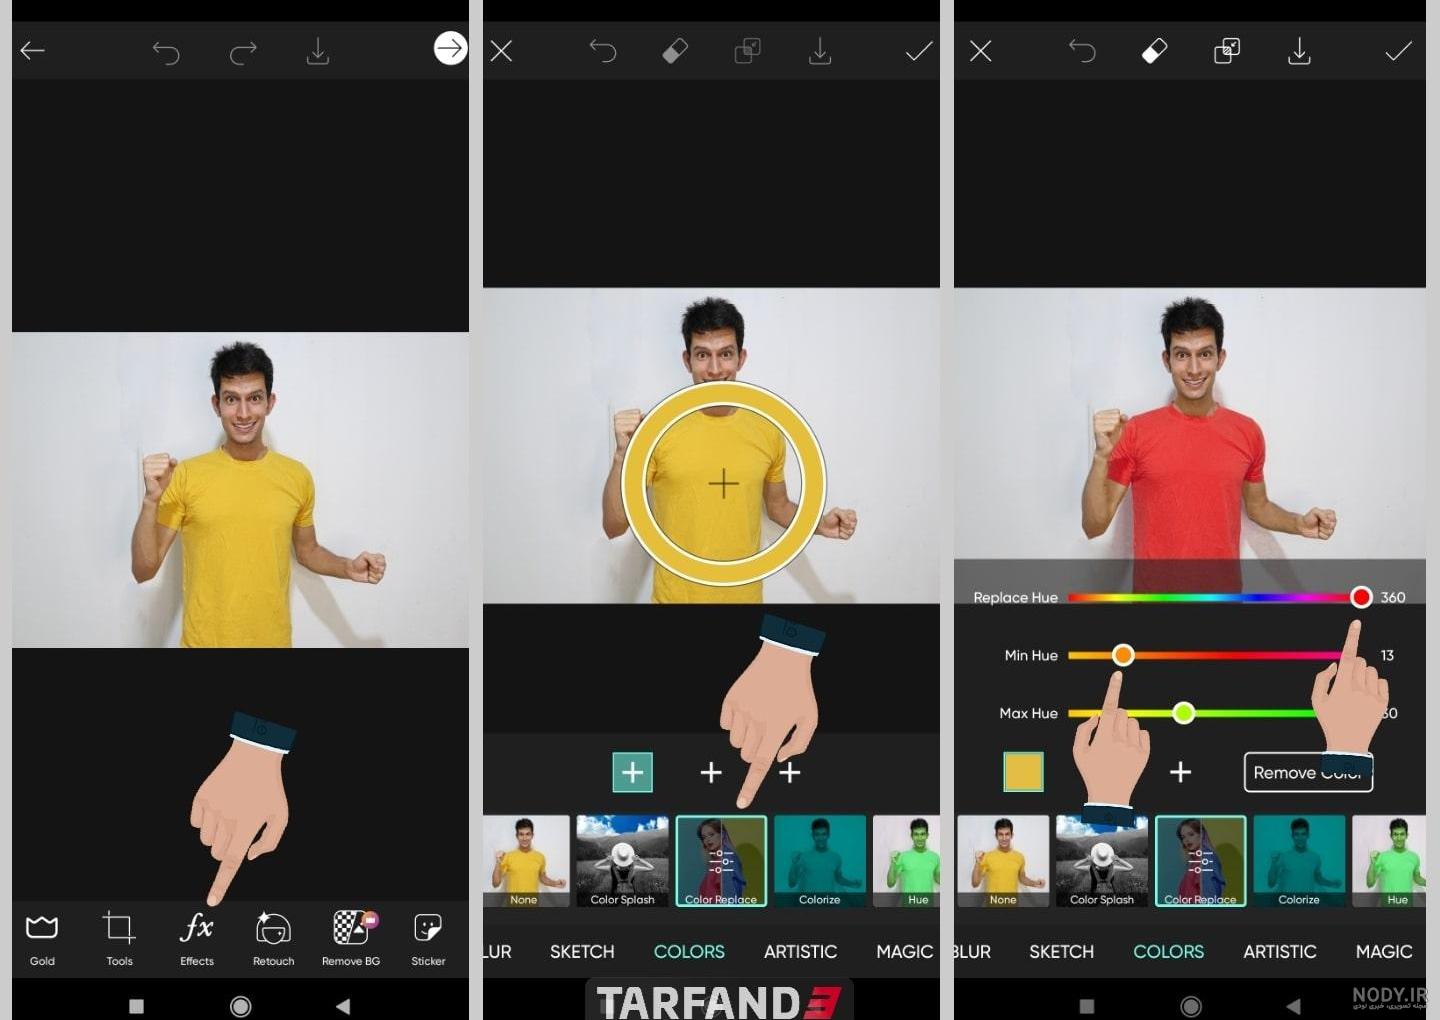Switch to ARTISTIC tab in right panel

pos(1280,952)
